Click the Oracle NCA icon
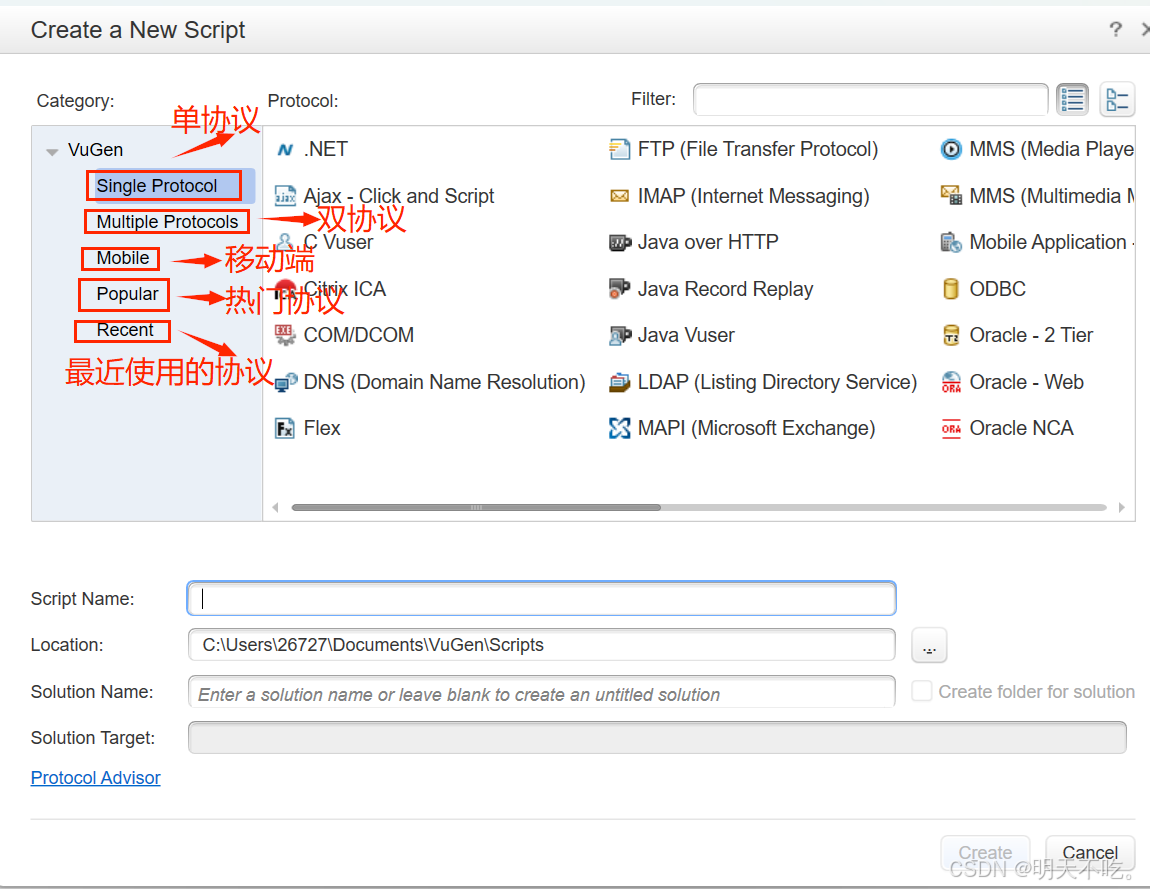The width and height of the screenshot is (1150, 889). (x=951, y=428)
